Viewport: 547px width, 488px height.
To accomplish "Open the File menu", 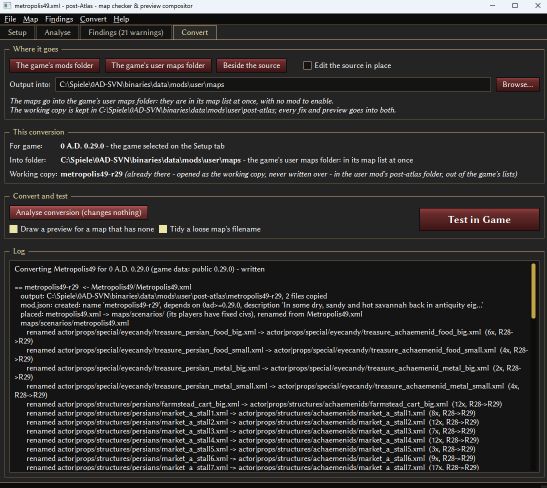I will 10,19.
